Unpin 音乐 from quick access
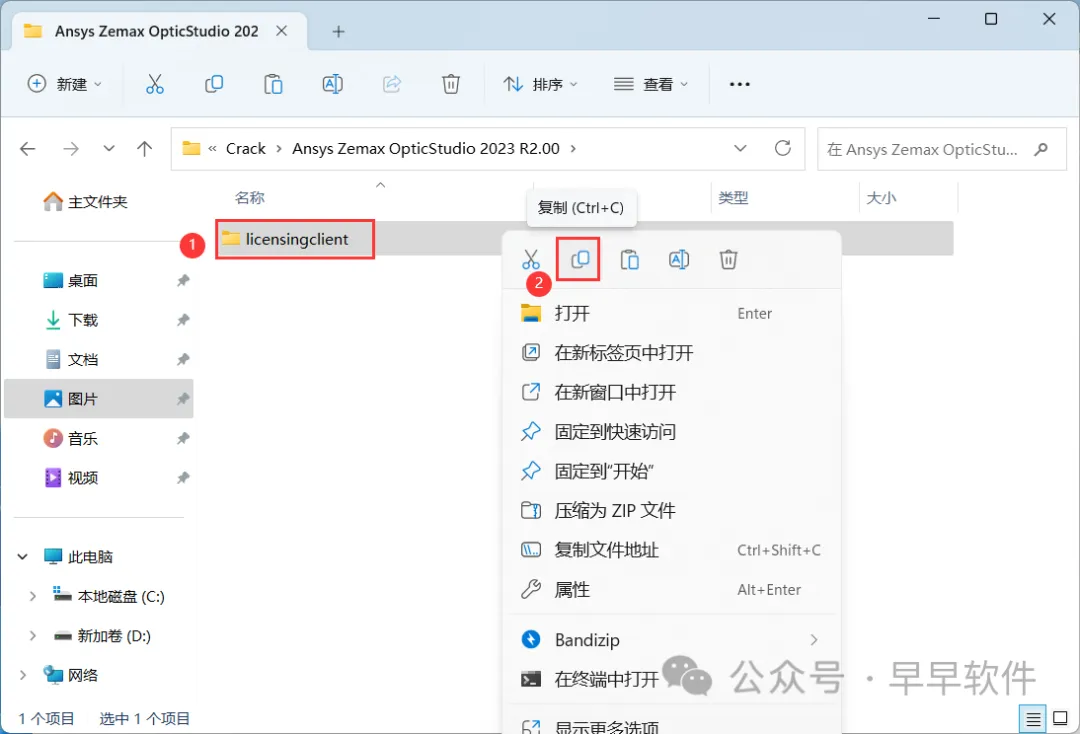The width and height of the screenshot is (1080, 734). point(183,438)
